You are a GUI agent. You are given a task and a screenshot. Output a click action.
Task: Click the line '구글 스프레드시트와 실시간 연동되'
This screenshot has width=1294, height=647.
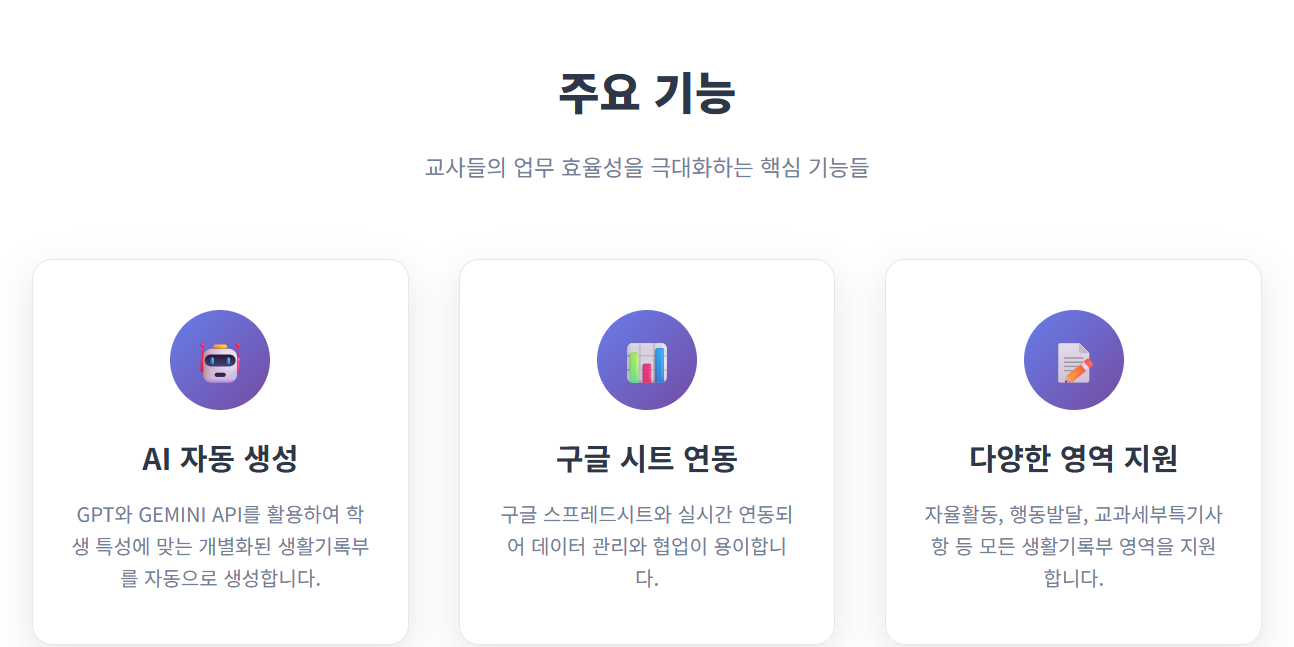point(647,515)
